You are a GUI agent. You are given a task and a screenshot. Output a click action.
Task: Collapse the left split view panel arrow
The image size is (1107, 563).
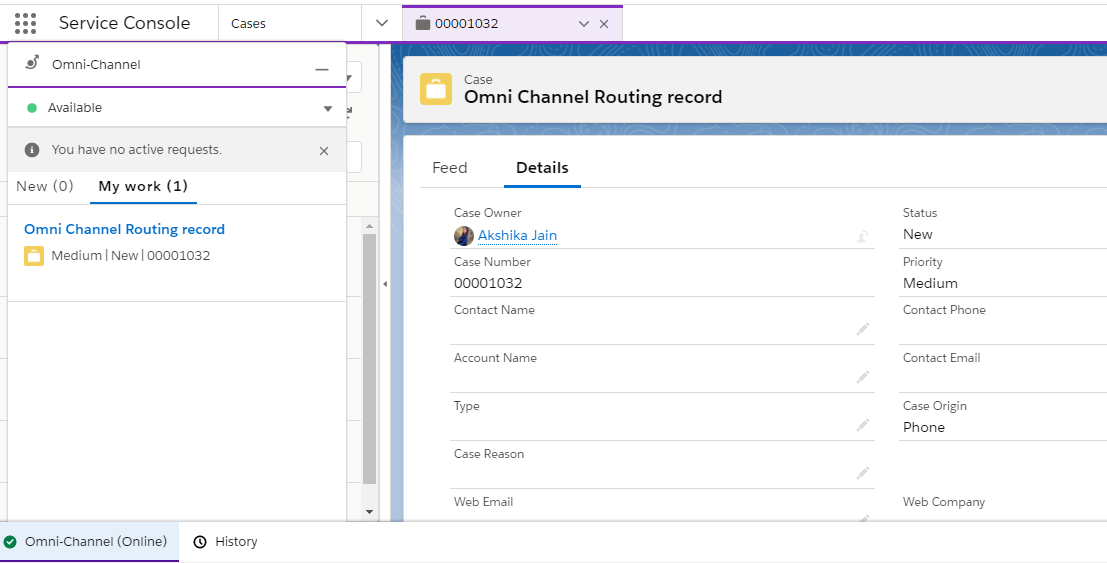pyautogui.click(x=385, y=284)
